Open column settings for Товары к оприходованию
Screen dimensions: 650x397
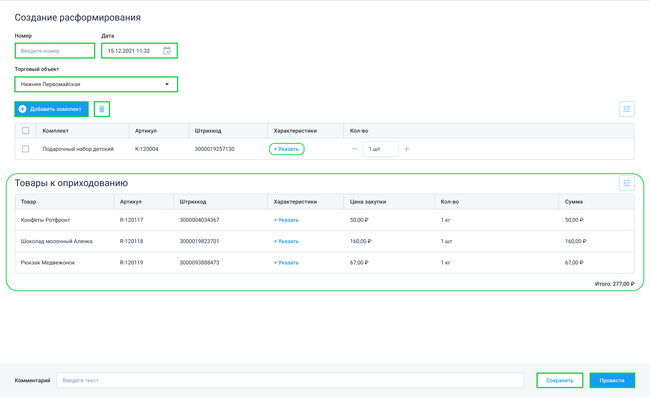point(626,183)
